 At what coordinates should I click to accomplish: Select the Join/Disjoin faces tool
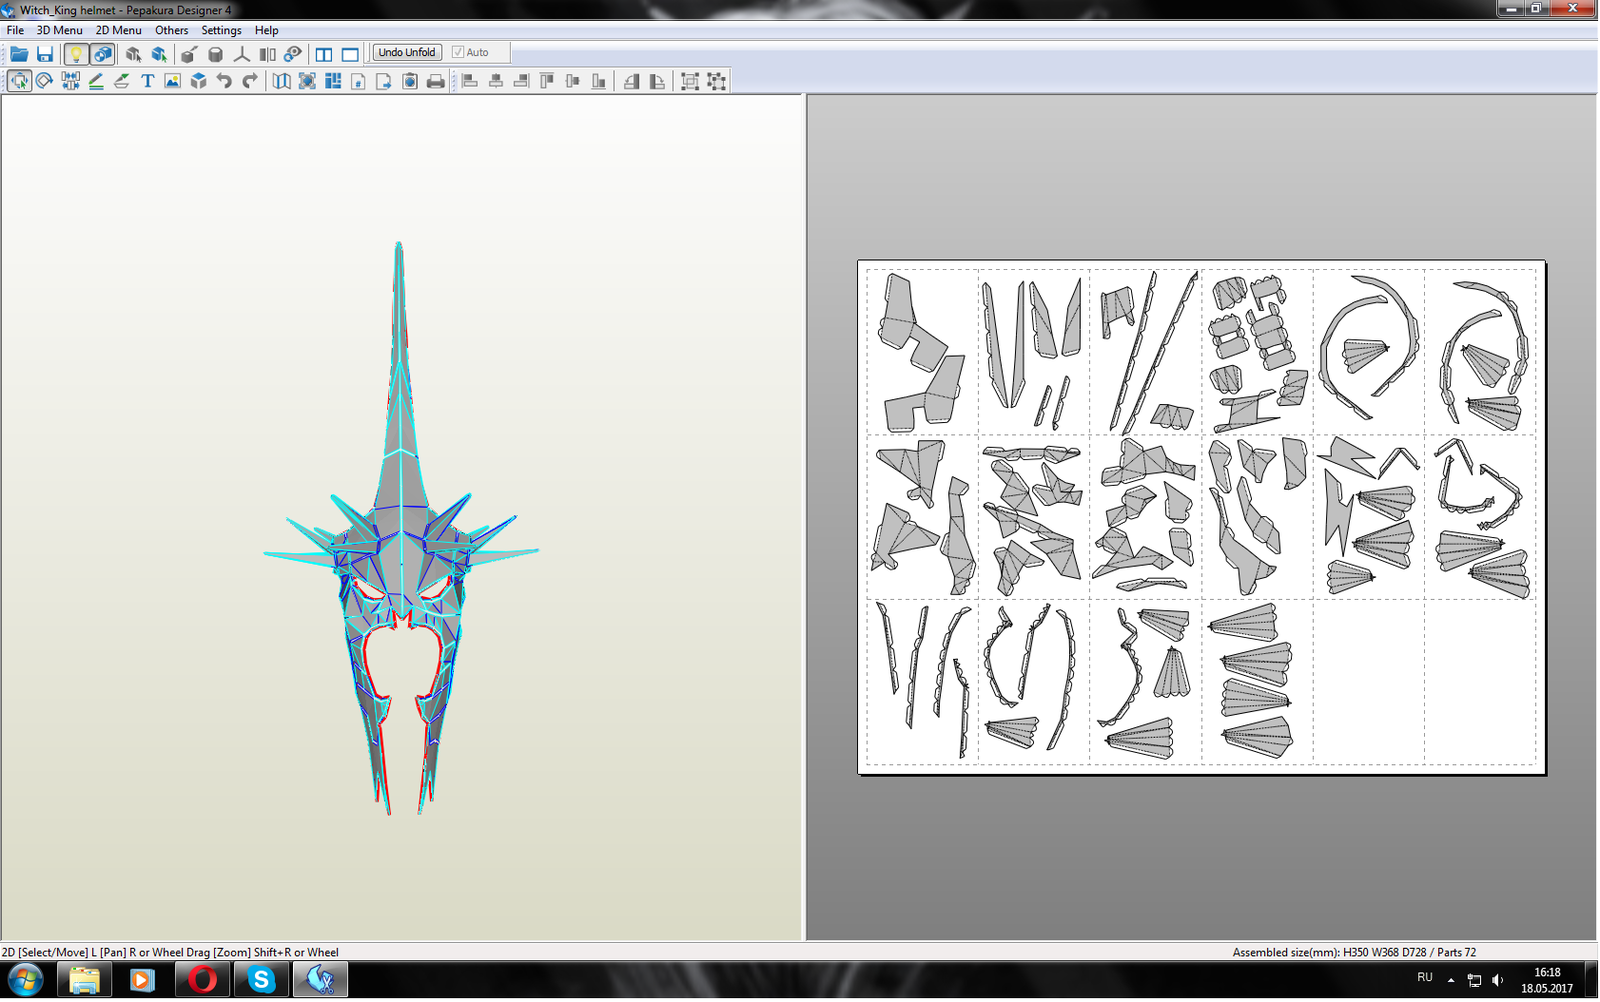point(70,81)
